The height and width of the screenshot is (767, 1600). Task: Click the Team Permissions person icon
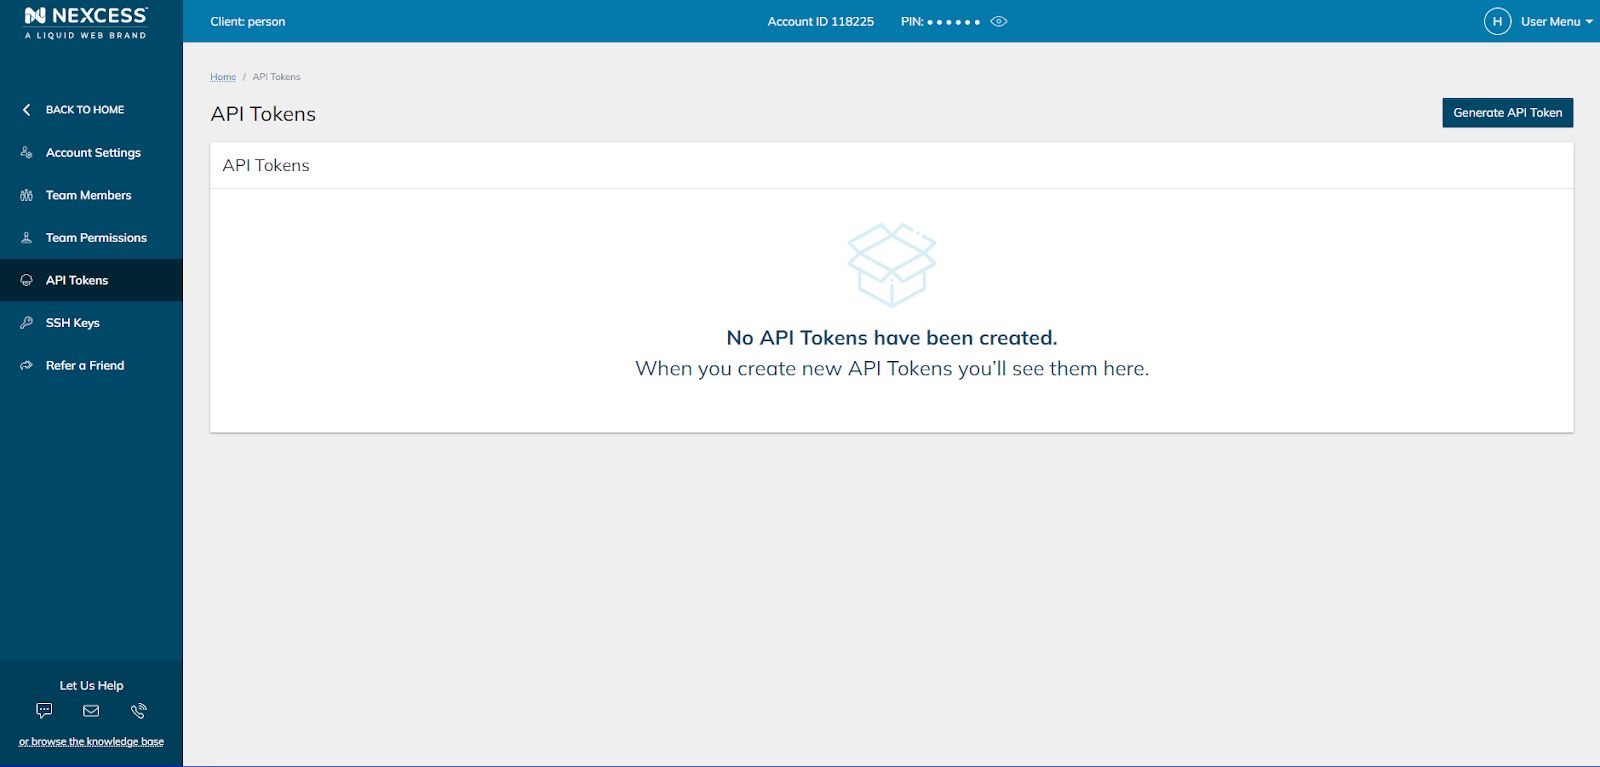[x=27, y=238]
